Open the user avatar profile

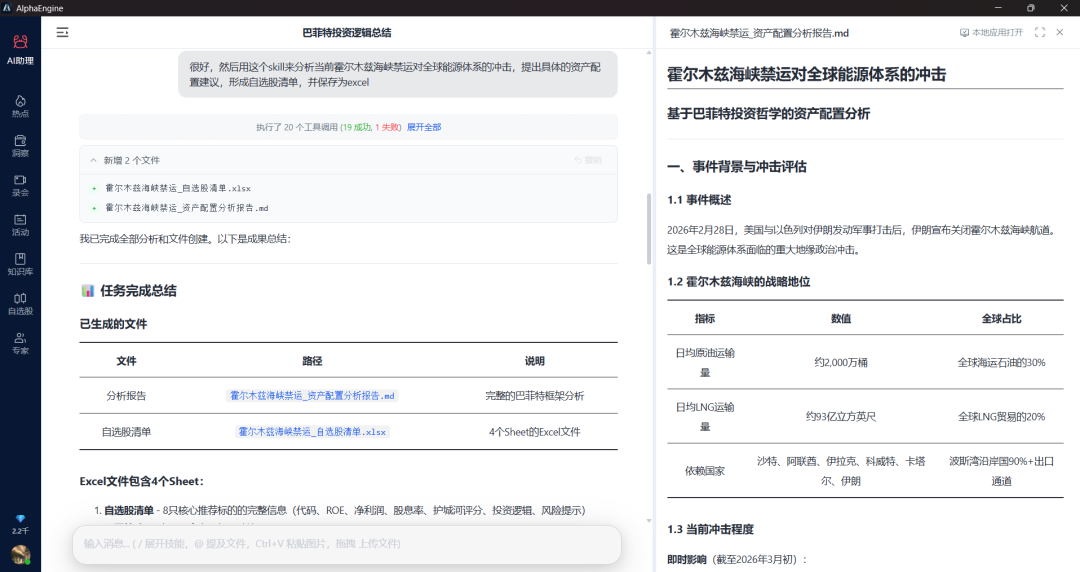pos(21,555)
